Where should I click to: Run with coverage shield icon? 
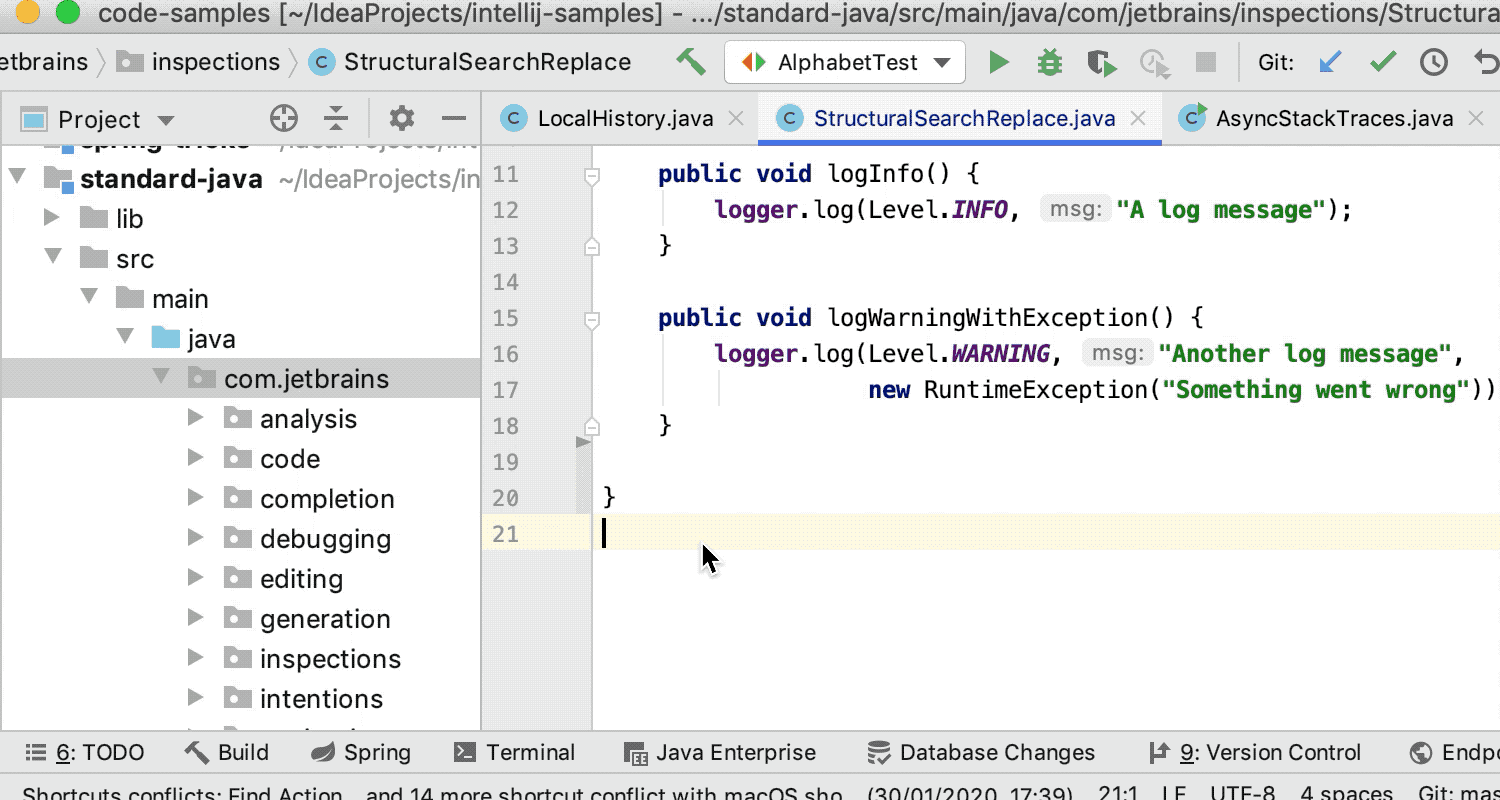[1101, 63]
